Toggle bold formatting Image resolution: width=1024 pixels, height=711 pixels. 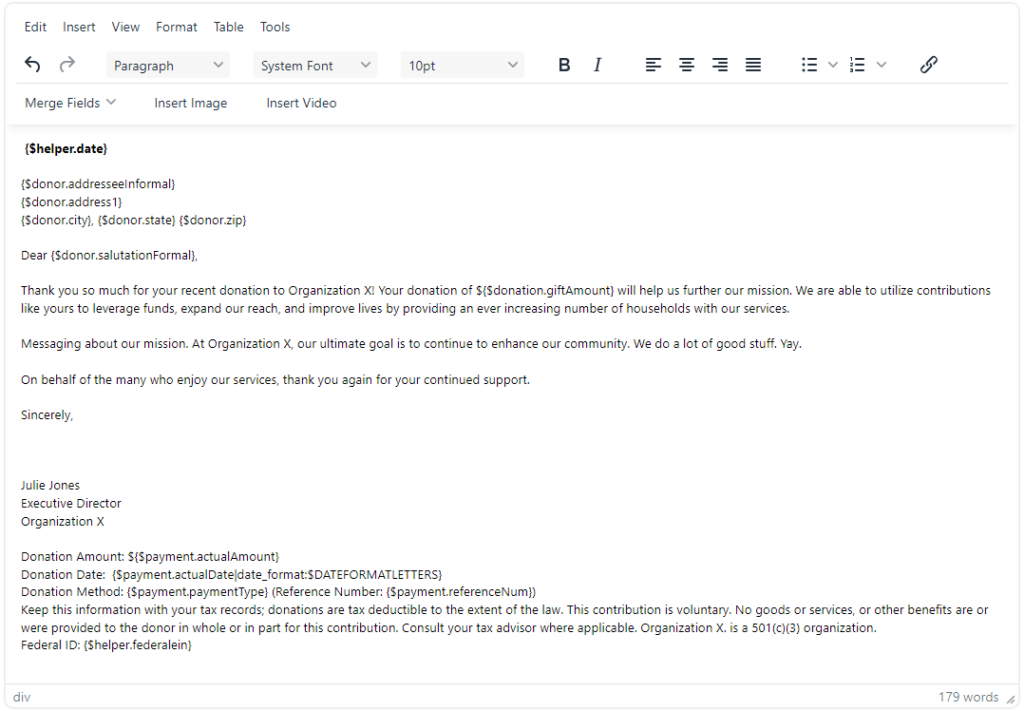coord(564,65)
